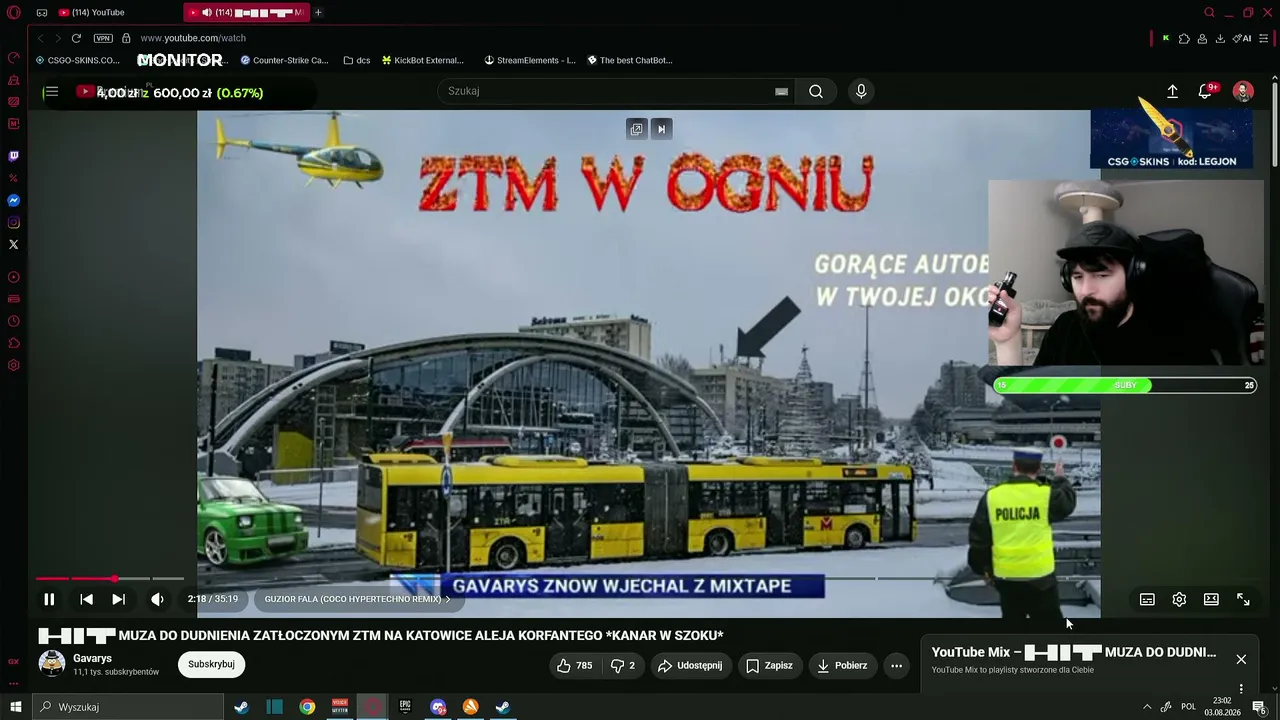
Task: Open the YouTube account avatar menu
Action: click(x=1243, y=91)
